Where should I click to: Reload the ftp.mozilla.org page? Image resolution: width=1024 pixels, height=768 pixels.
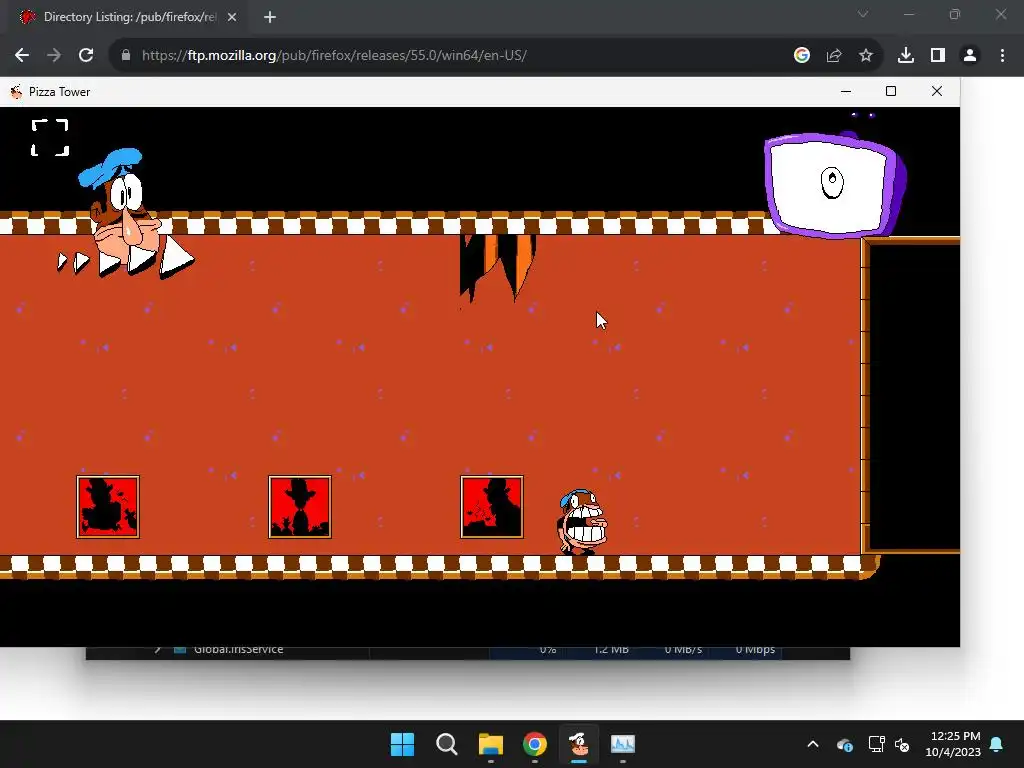tap(86, 56)
